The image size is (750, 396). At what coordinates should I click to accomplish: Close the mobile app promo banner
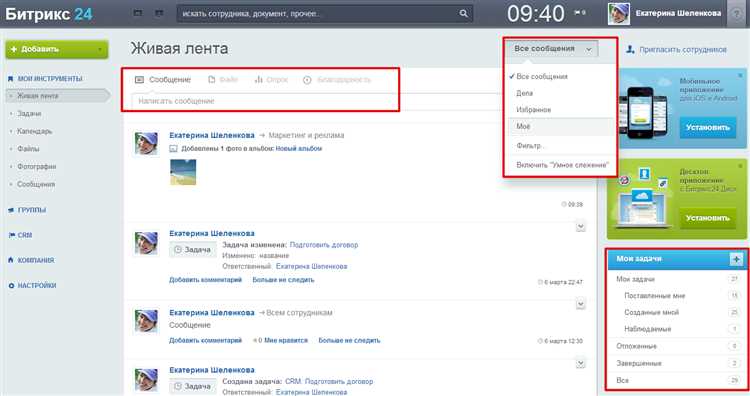(740, 76)
